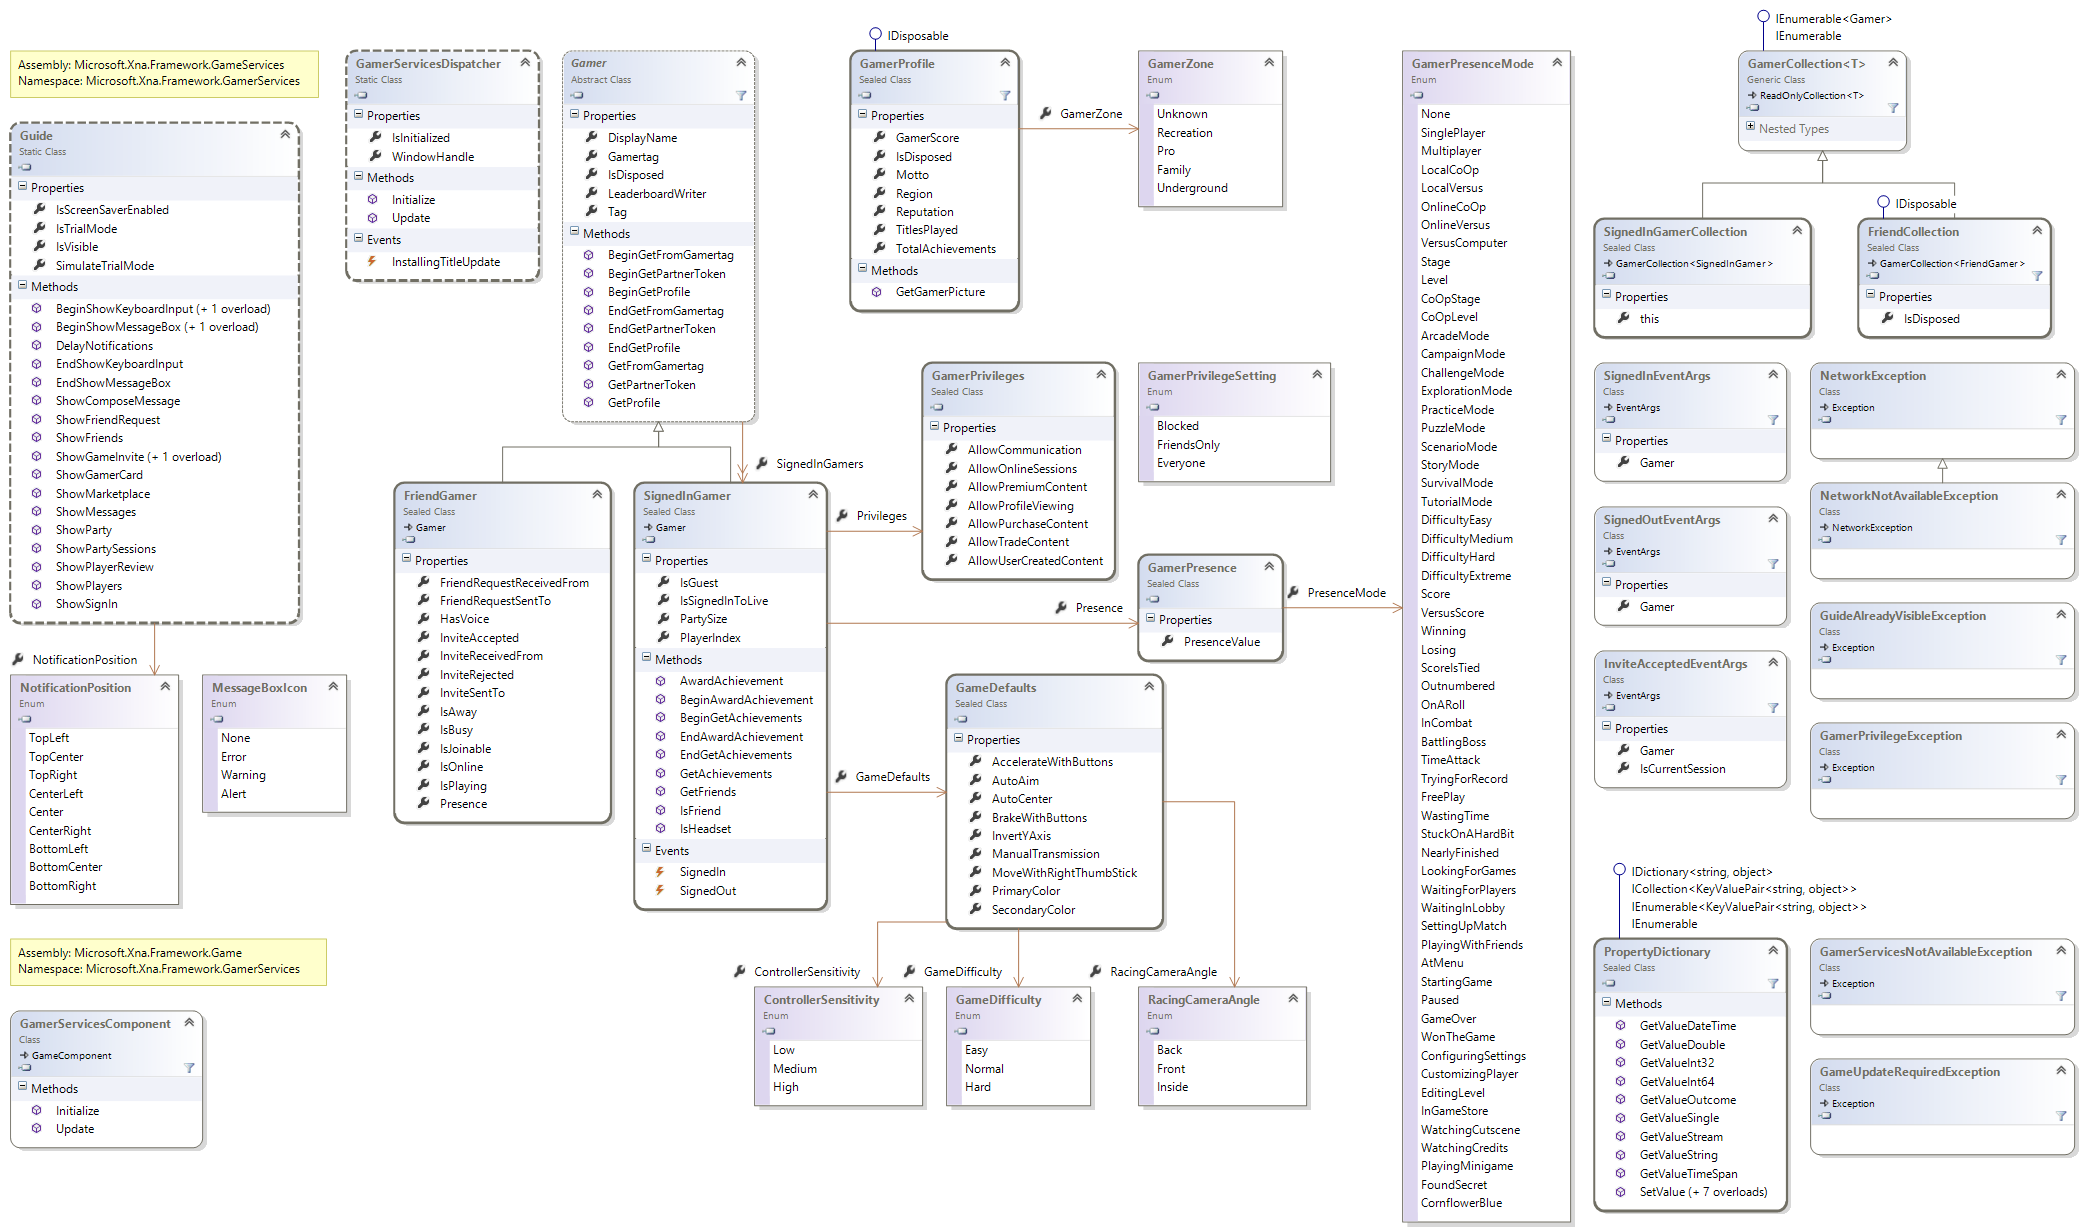Viewport: 2083px width, 1231px height.
Task: Click the filter icon in the PropertyDictionary header
Action: 1773,984
